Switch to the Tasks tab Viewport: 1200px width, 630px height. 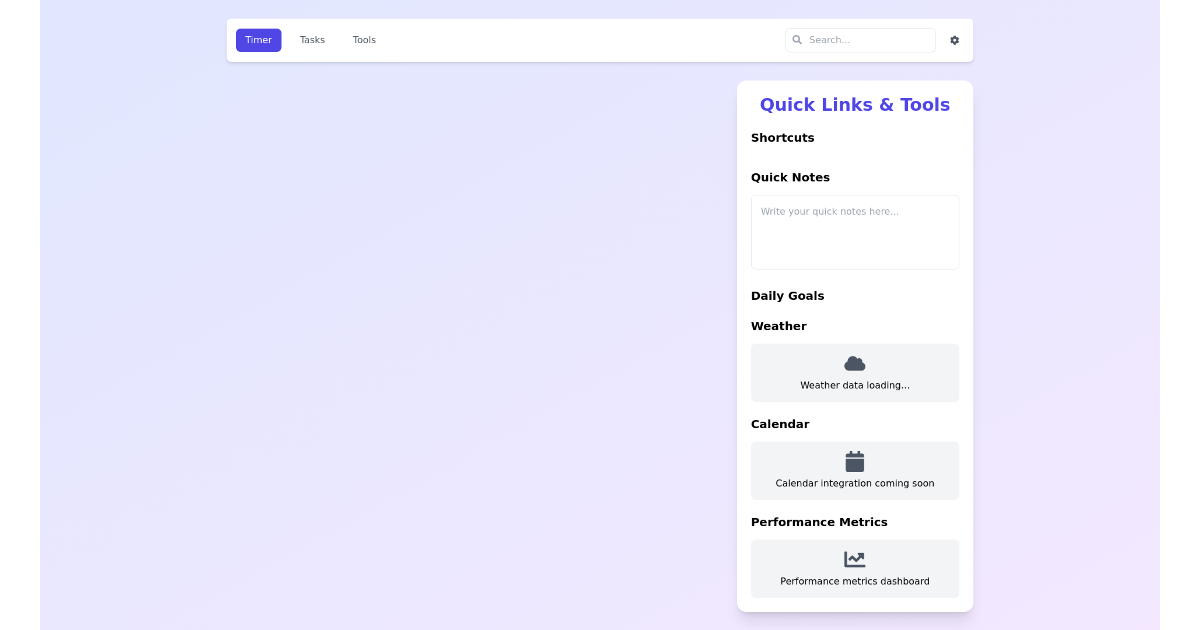(312, 40)
